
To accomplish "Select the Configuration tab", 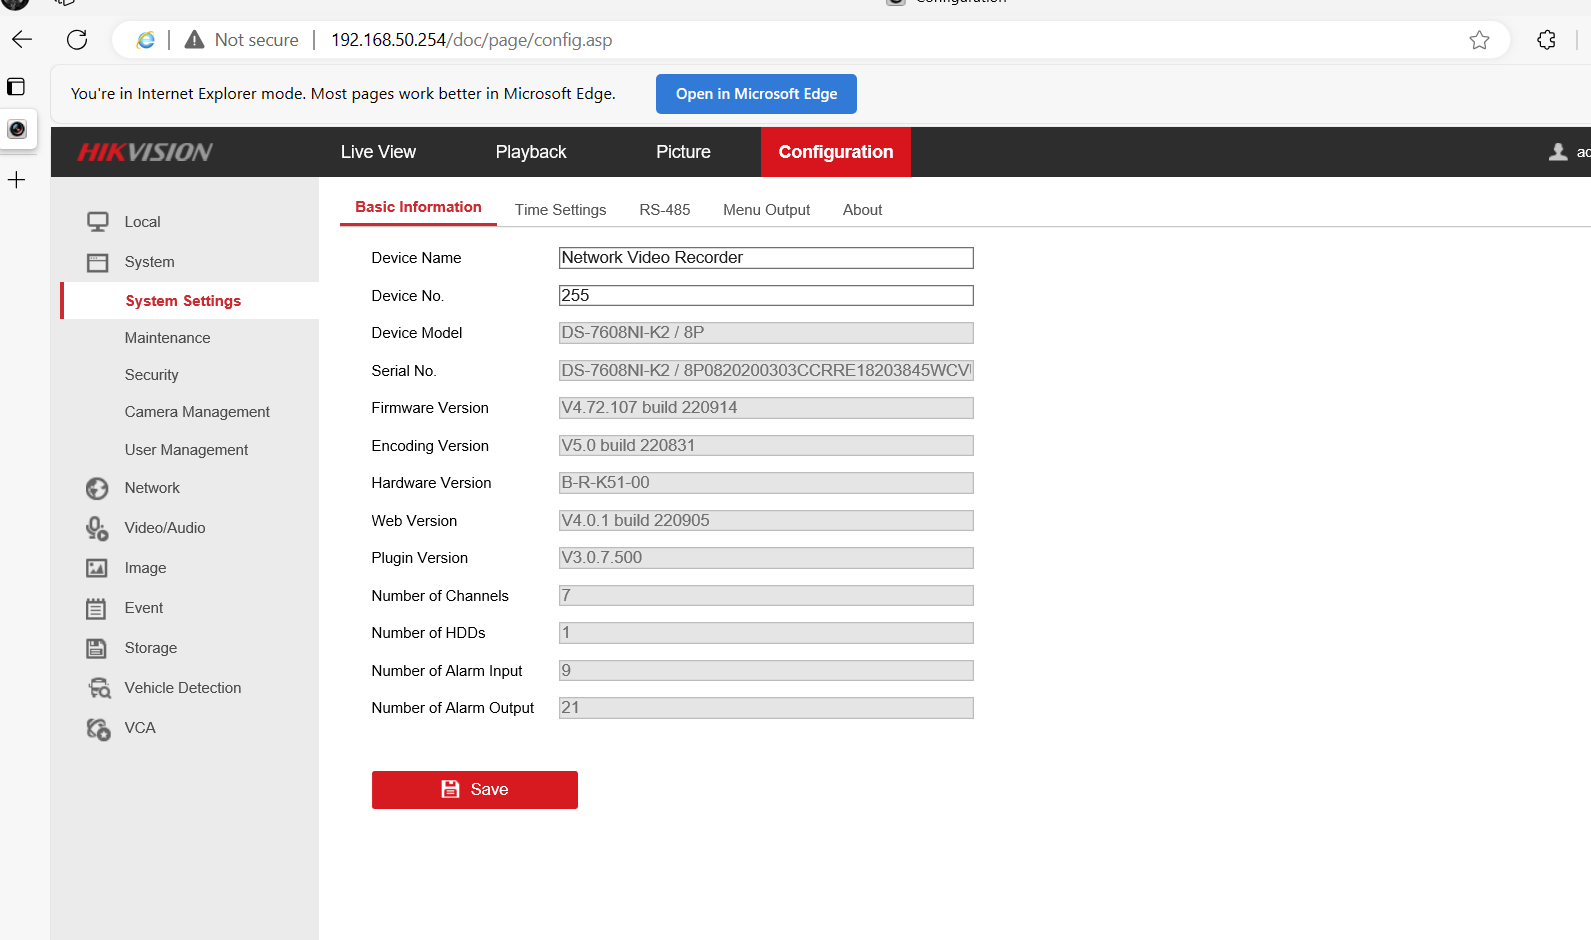I will tap(836, 152).
